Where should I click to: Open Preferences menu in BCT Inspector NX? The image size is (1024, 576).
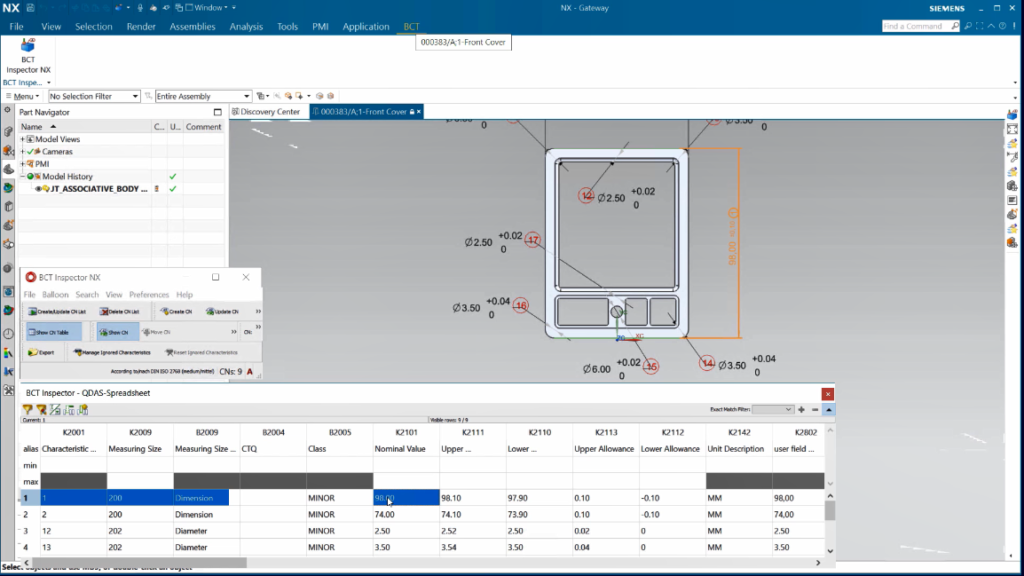tap(149, 295)
